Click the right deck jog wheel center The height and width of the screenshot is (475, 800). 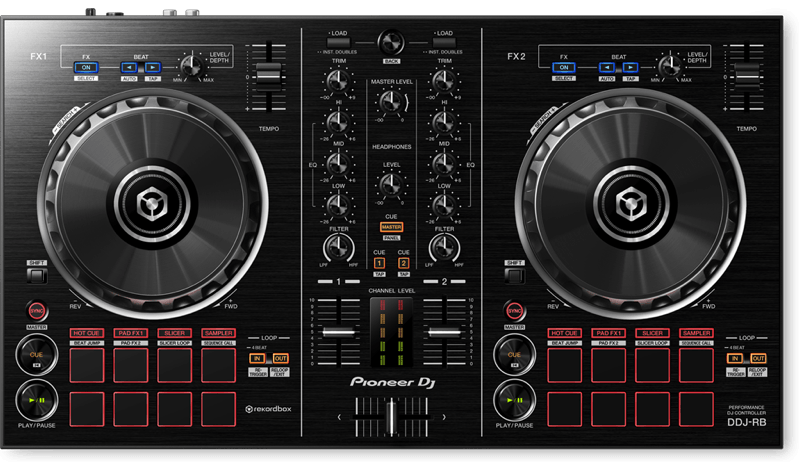631,205
